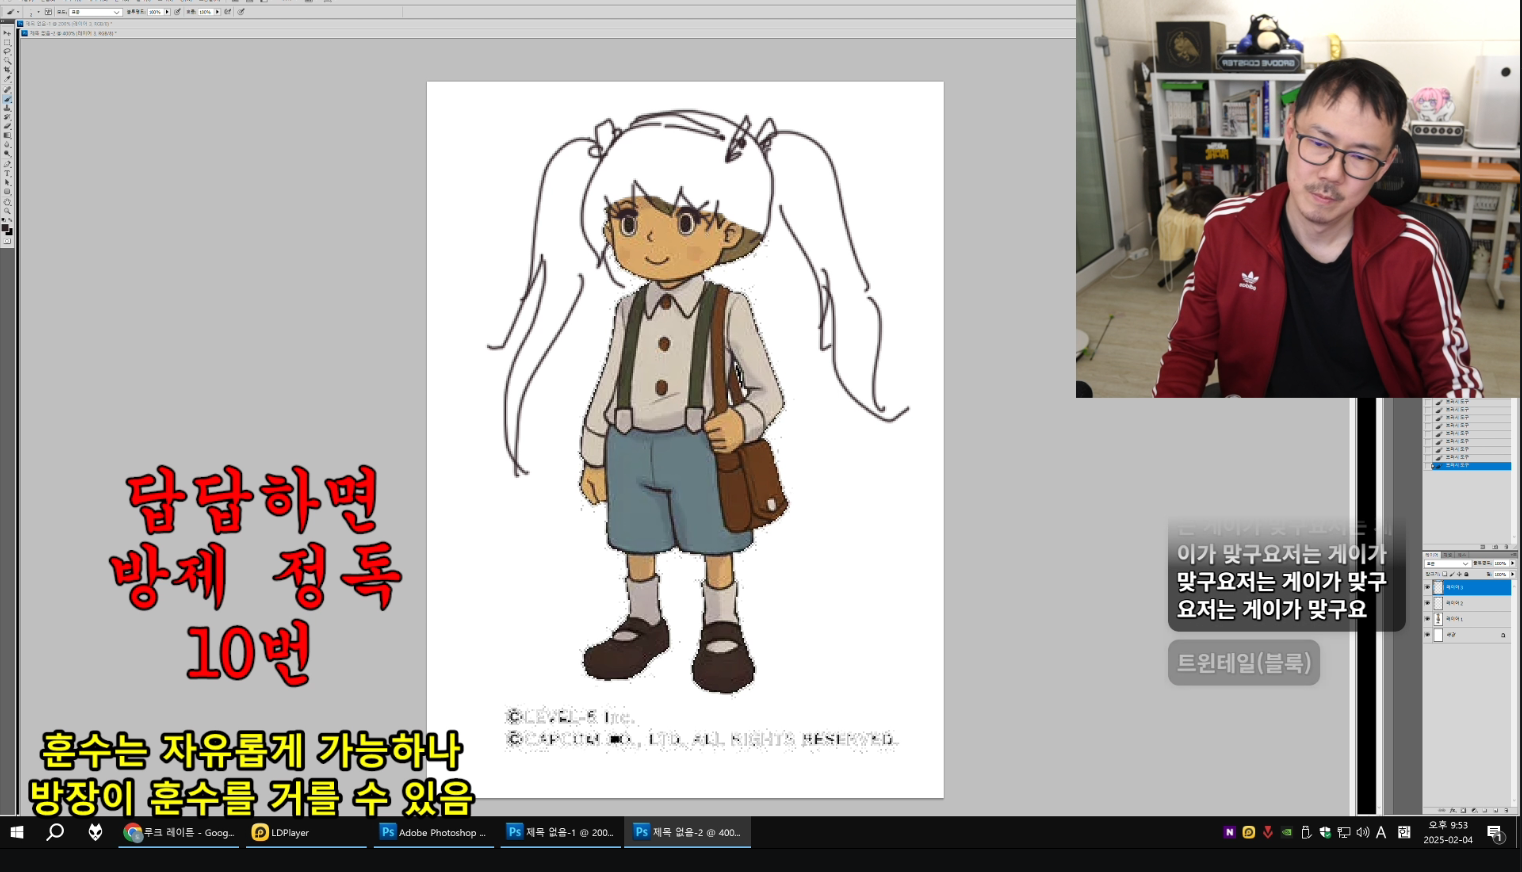Open layer blend mode dropdown
The image size is (1522, 872).
tap(1448, 563)
